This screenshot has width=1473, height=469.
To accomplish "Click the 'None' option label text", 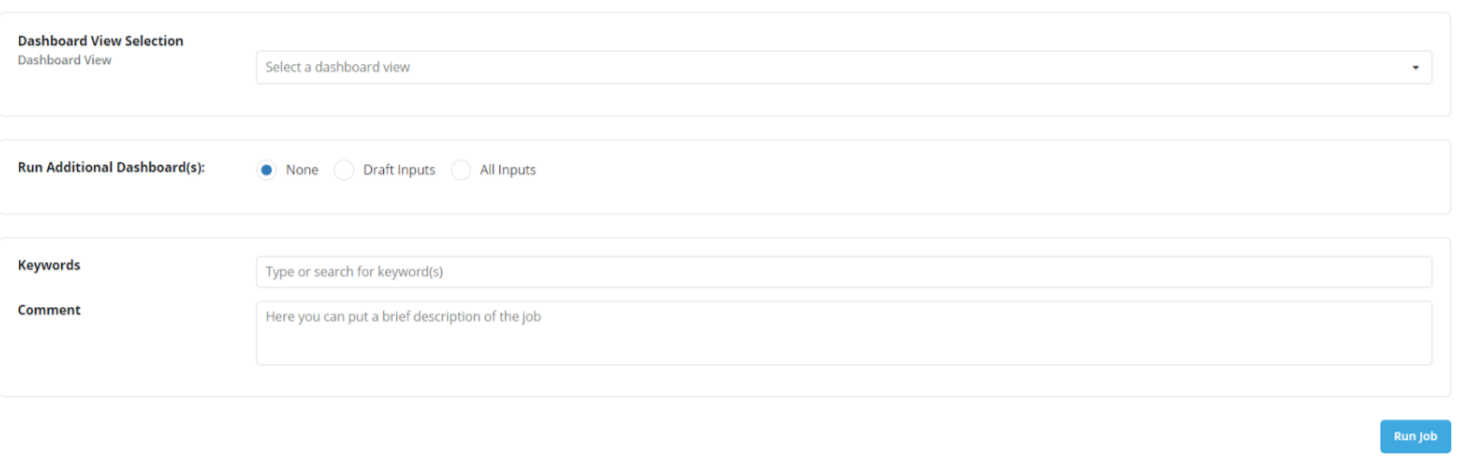I will [302, 170].
